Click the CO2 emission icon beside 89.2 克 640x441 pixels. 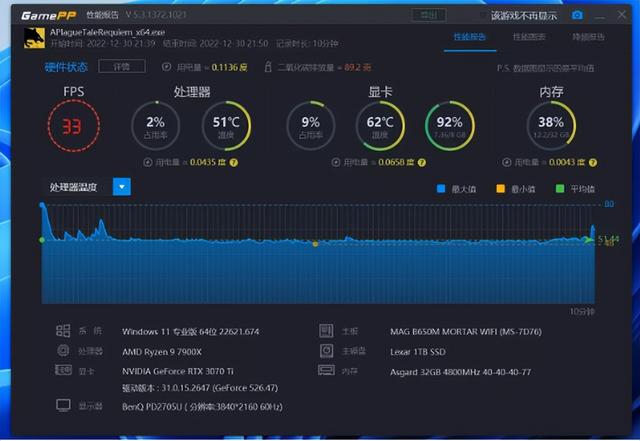268,67
